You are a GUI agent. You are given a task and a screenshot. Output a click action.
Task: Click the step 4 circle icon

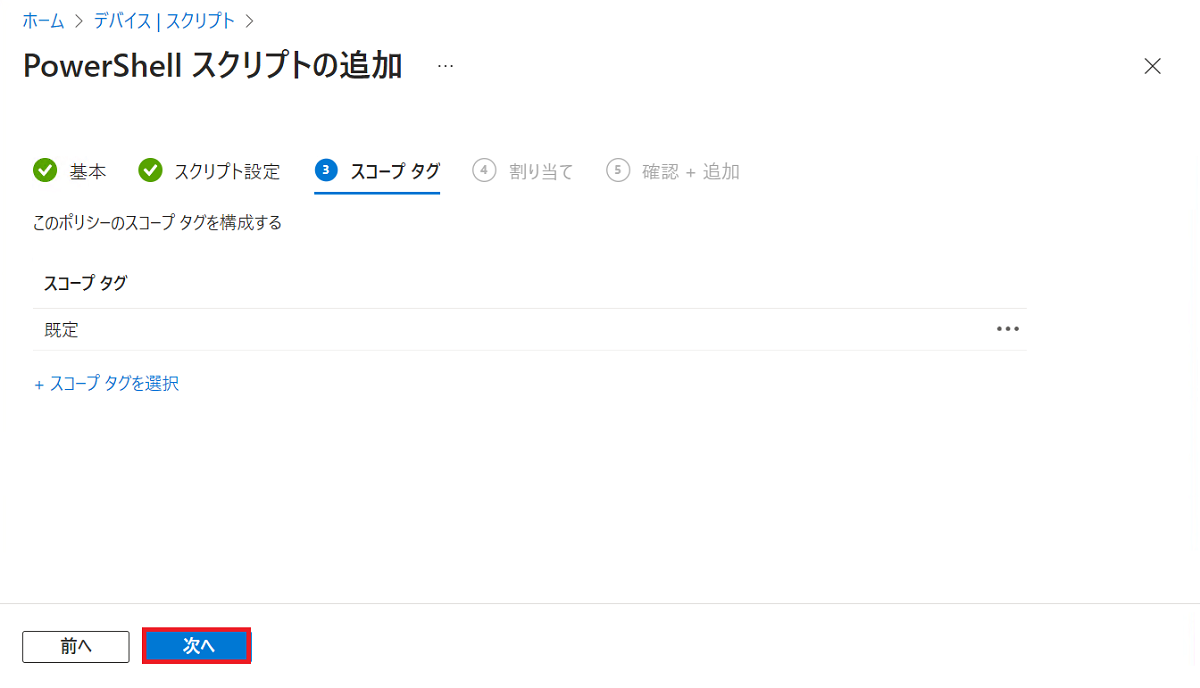pyautogui.click(x=484, y=171)
